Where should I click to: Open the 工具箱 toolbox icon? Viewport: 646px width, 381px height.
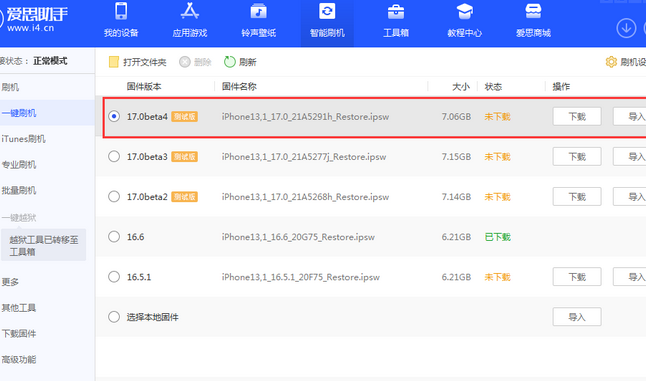(396, 12)
